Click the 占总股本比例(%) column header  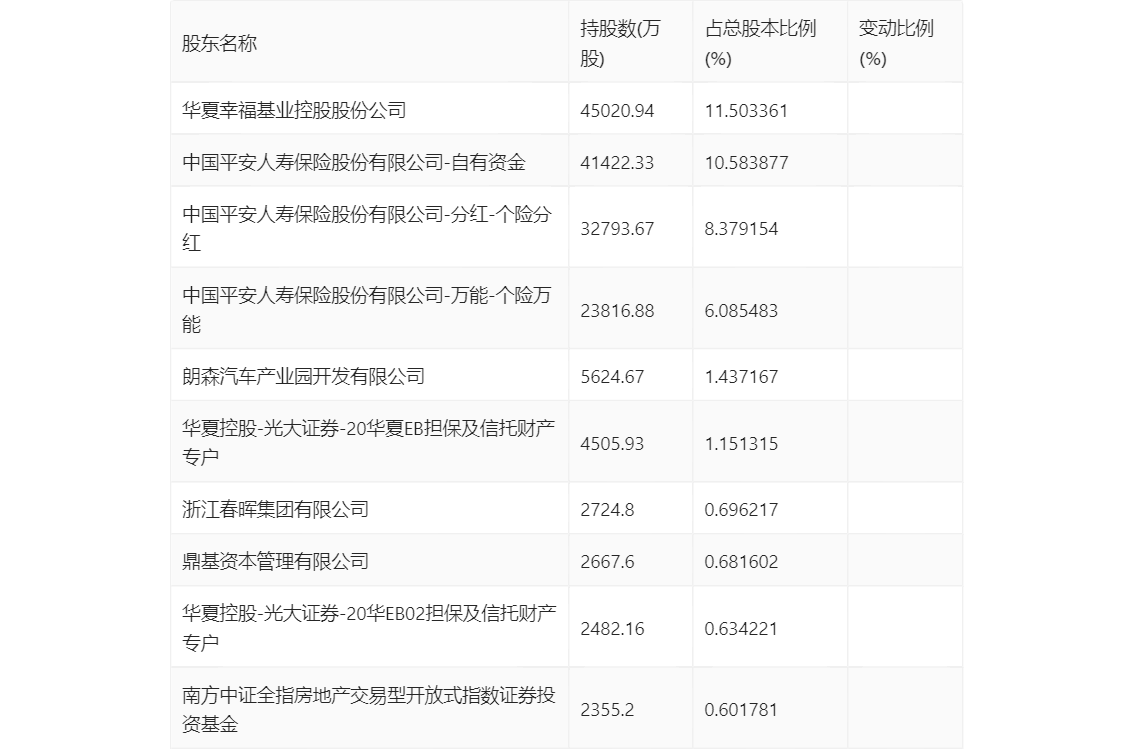pyautogui.click(x=760, y=43)
